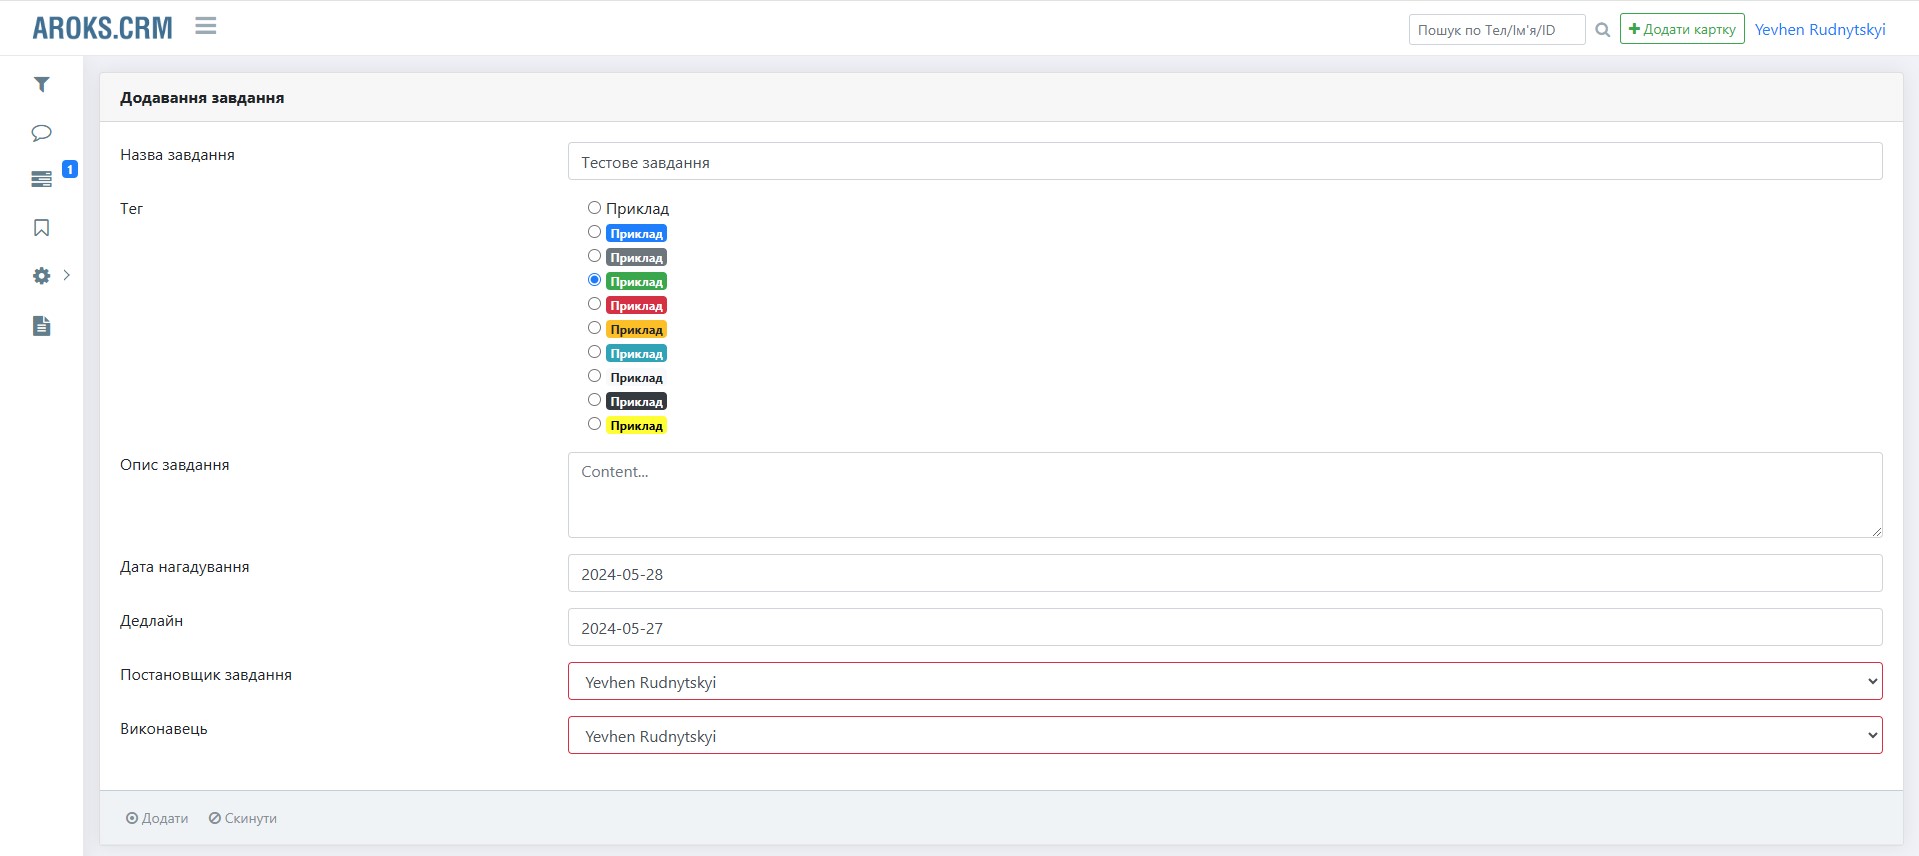Click the Дедлайн date field
Image resolution: width=1919 pixels, height=856 pixels.
click(1225, 627)
